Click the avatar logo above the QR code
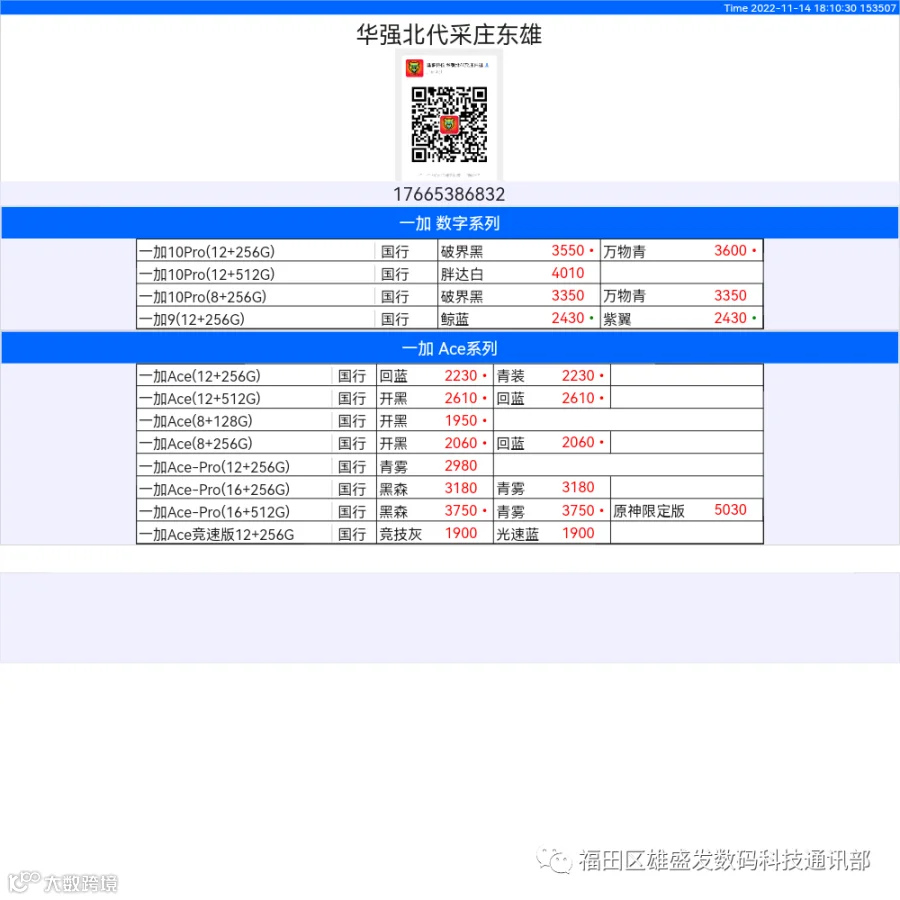 pos(414,68)
